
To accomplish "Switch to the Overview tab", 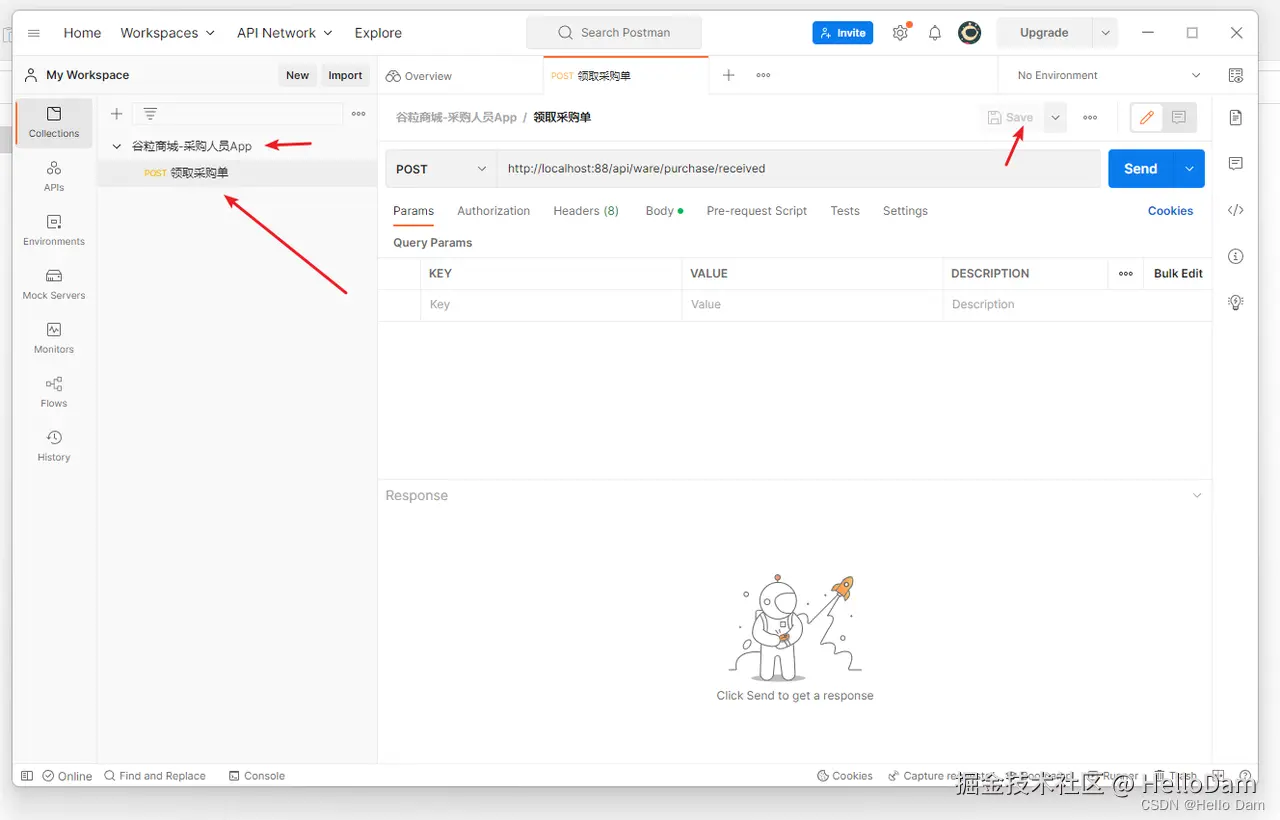I will pos(419,76).
